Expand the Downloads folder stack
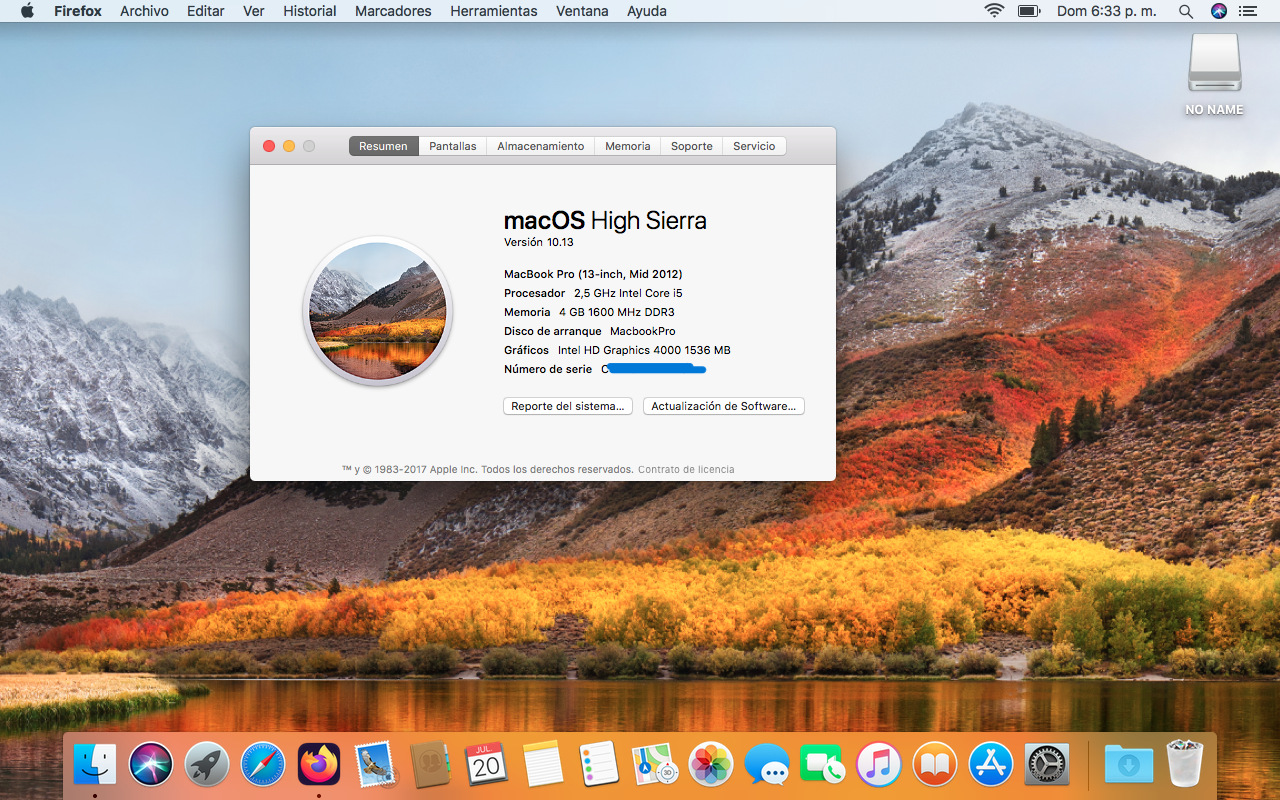The width and height of the screenshot is (1280, 800). pyautogui.click(x=1128, y=765)
